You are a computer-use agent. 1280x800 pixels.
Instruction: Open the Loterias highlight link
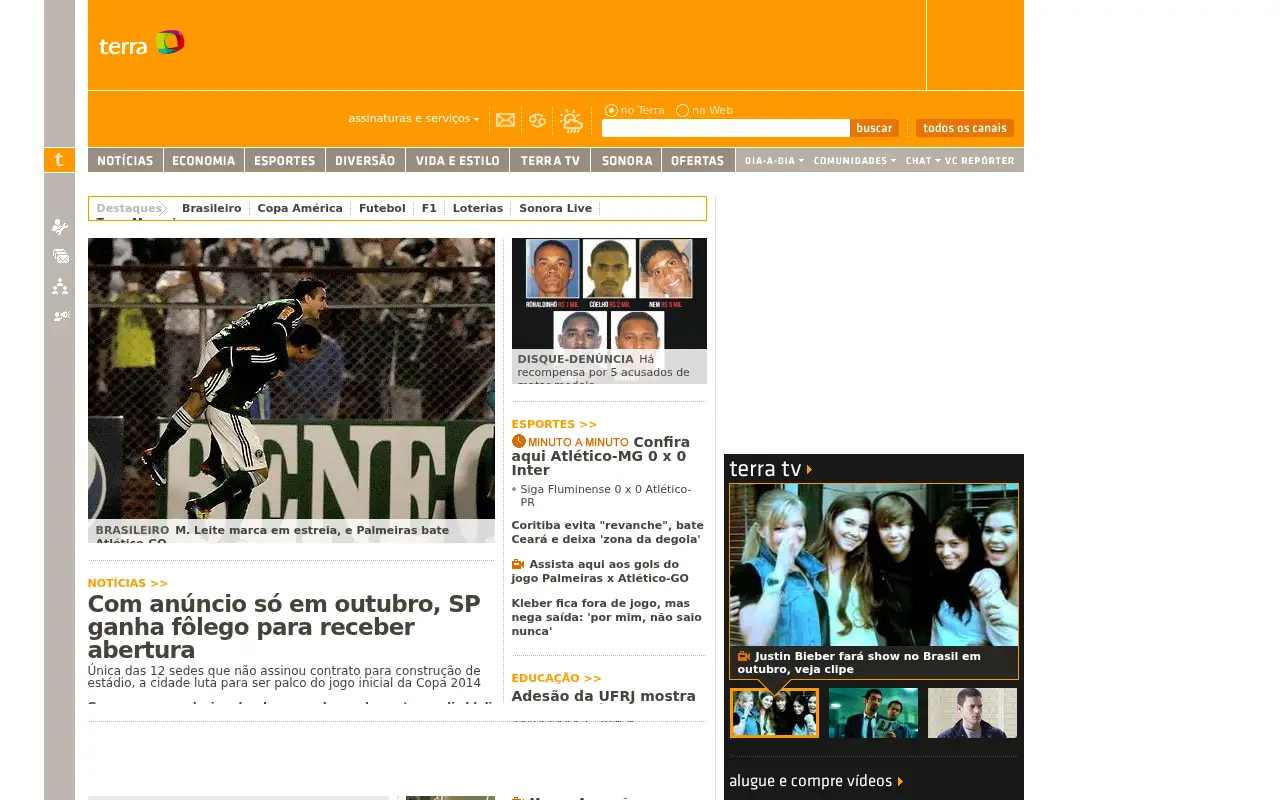tap(478, 208)
